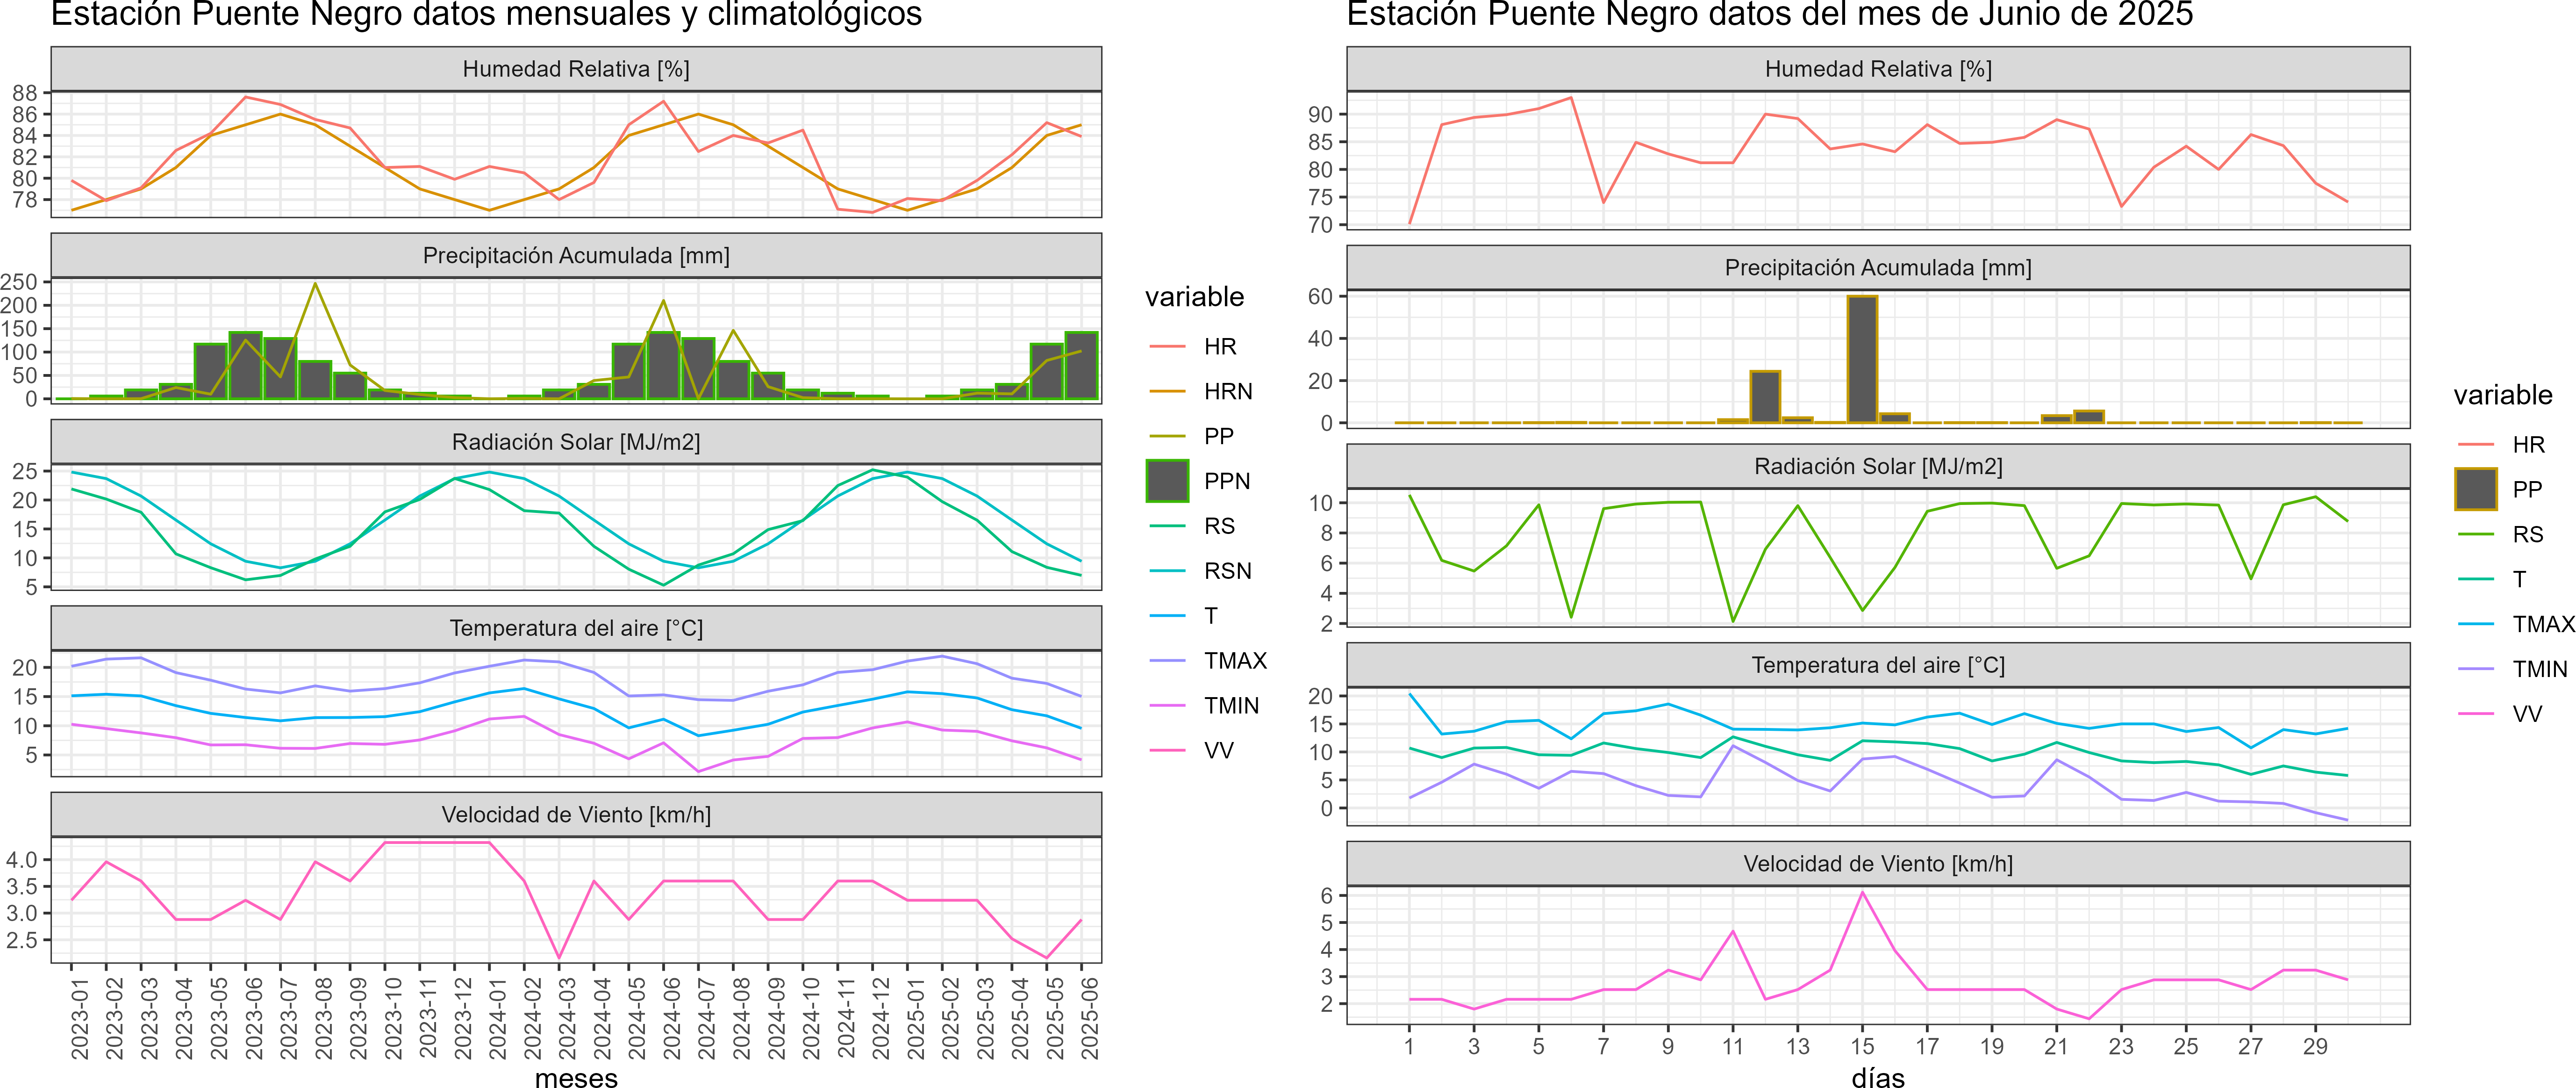Viewport: 2576px width, 1088px height.
Task: Click TMIN label in right legend
Action: click(x=2540, y=669)
